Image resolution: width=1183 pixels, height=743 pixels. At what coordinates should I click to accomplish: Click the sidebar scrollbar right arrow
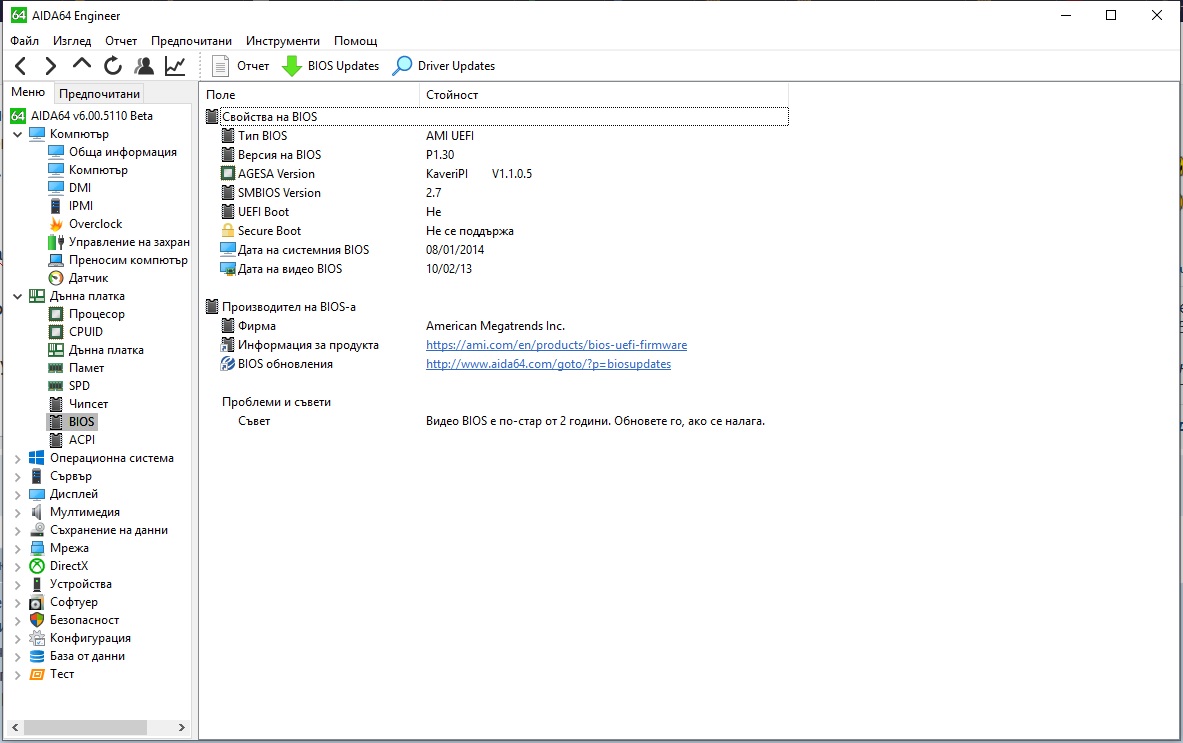click(x=181, y=727)
